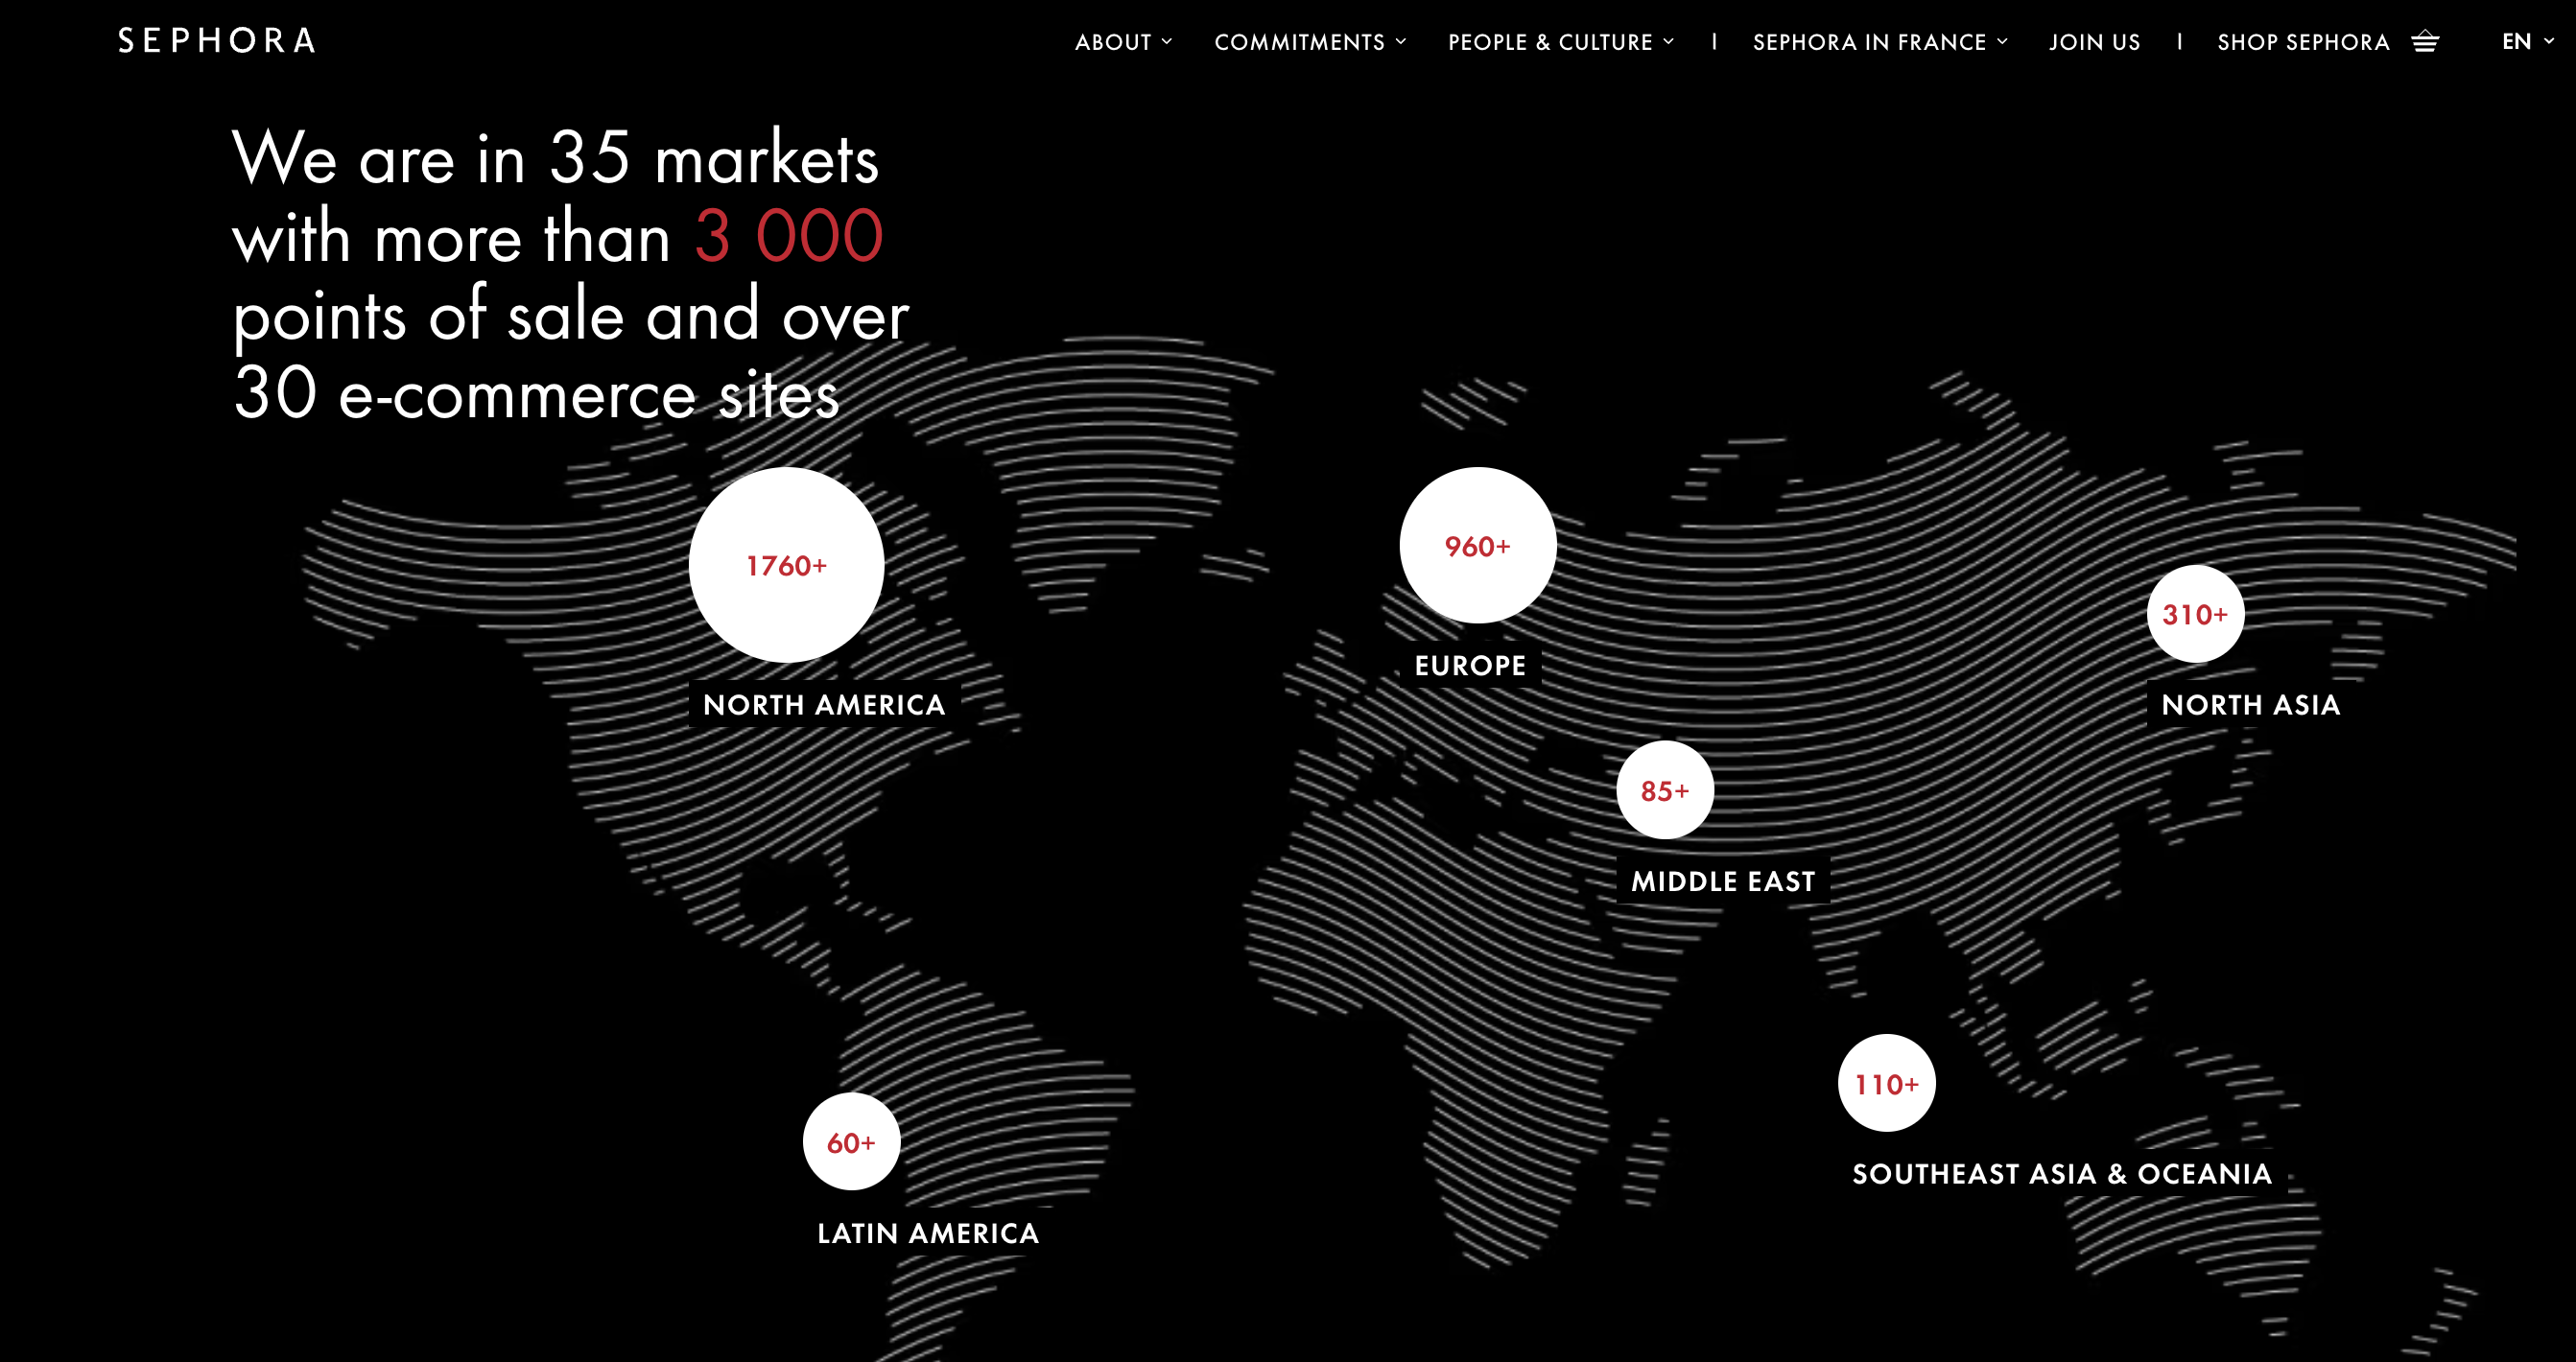Click the 60+ Latin America bubble

851,1142
